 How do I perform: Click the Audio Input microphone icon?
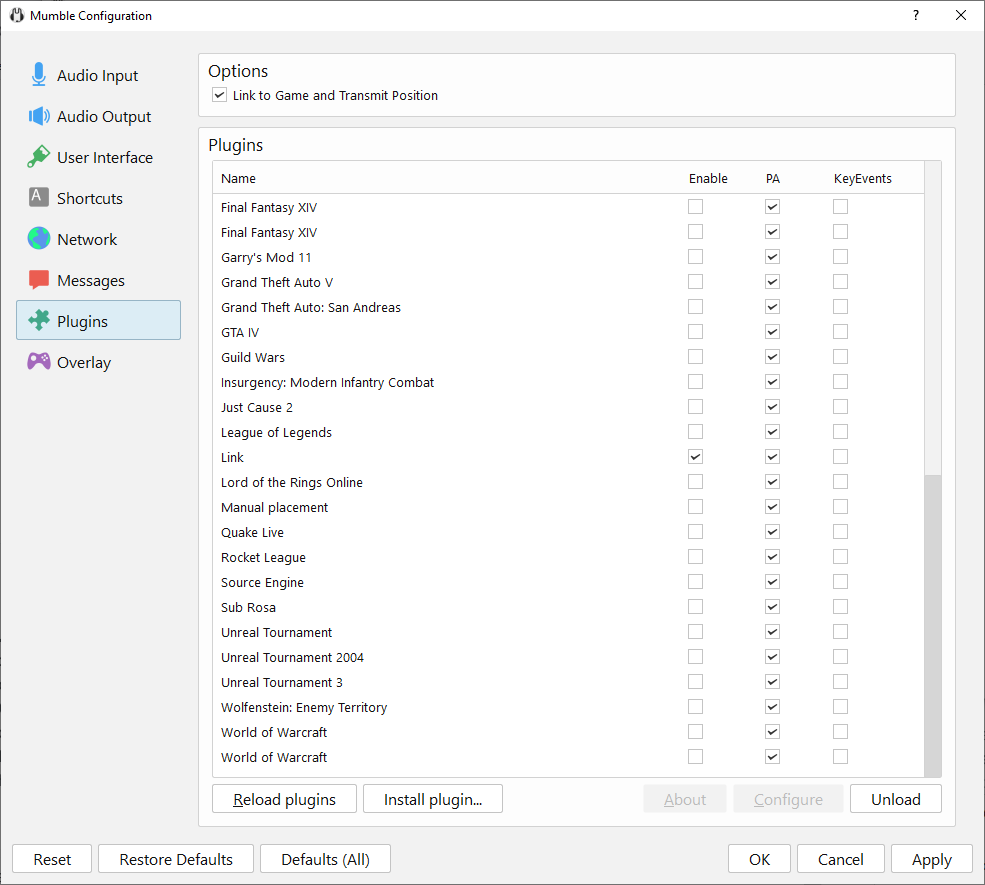[39, 75]
